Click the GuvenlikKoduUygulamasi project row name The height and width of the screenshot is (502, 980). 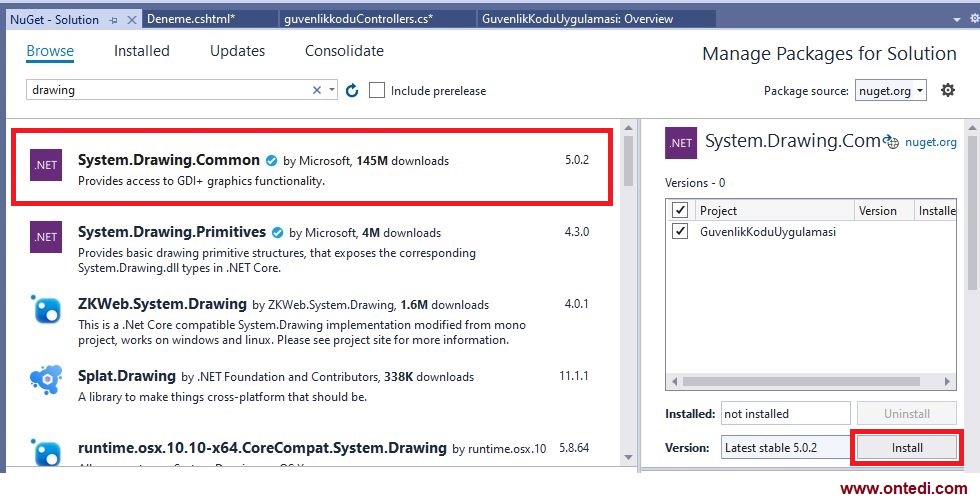[768, 232]
